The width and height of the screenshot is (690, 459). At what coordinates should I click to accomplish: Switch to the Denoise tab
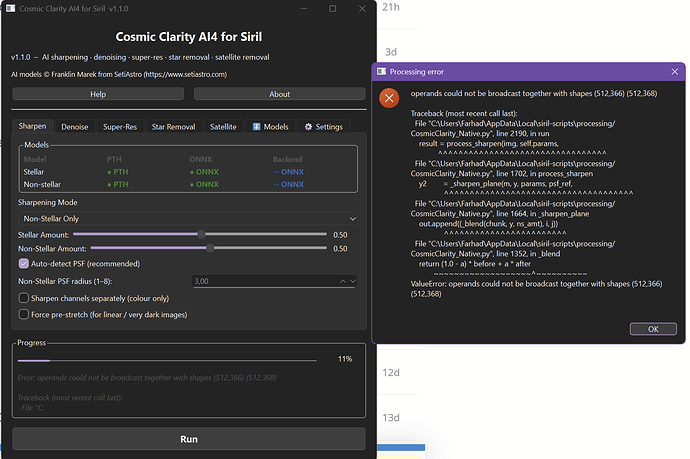pyautogui.click(x=74, y=127)
